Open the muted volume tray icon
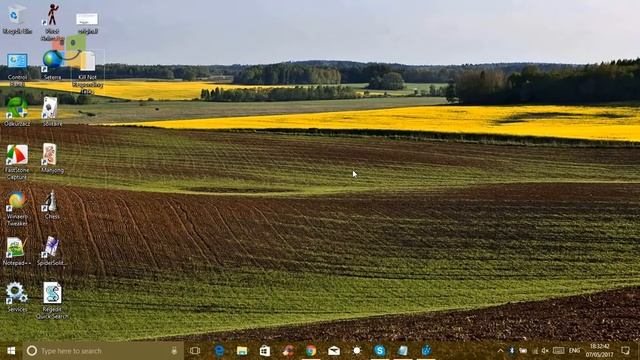Screen dimensions: 640x360 coord(545,351)
